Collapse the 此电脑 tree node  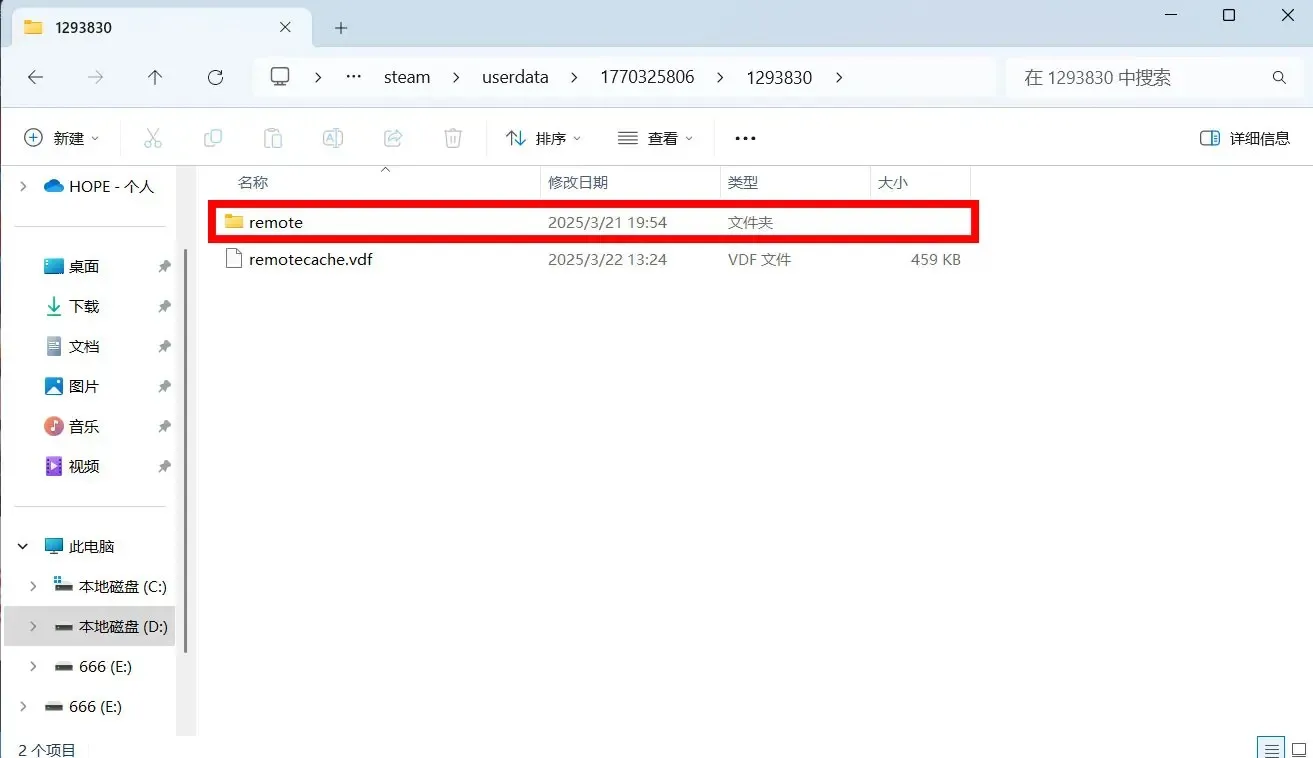pyautogui.click(x=23, y=546)
